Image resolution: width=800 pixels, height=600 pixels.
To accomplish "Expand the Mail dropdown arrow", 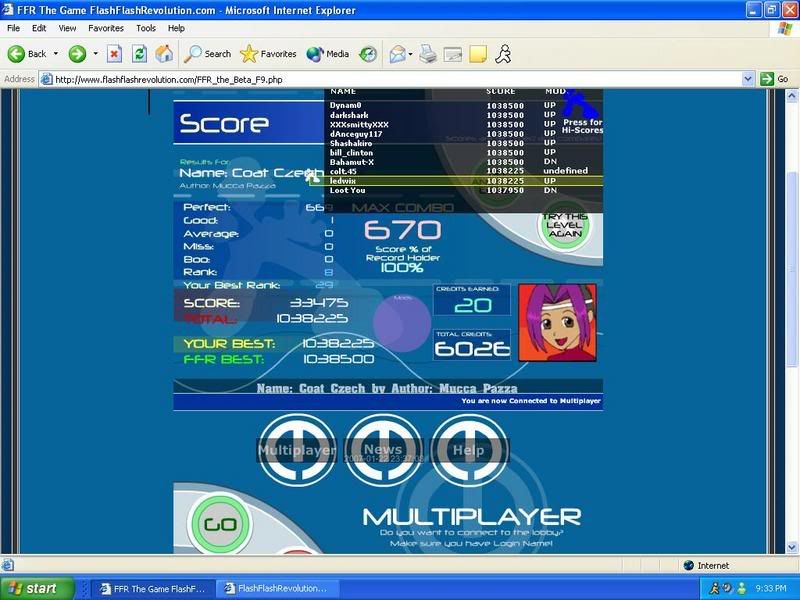I will [x=410, y=54].
